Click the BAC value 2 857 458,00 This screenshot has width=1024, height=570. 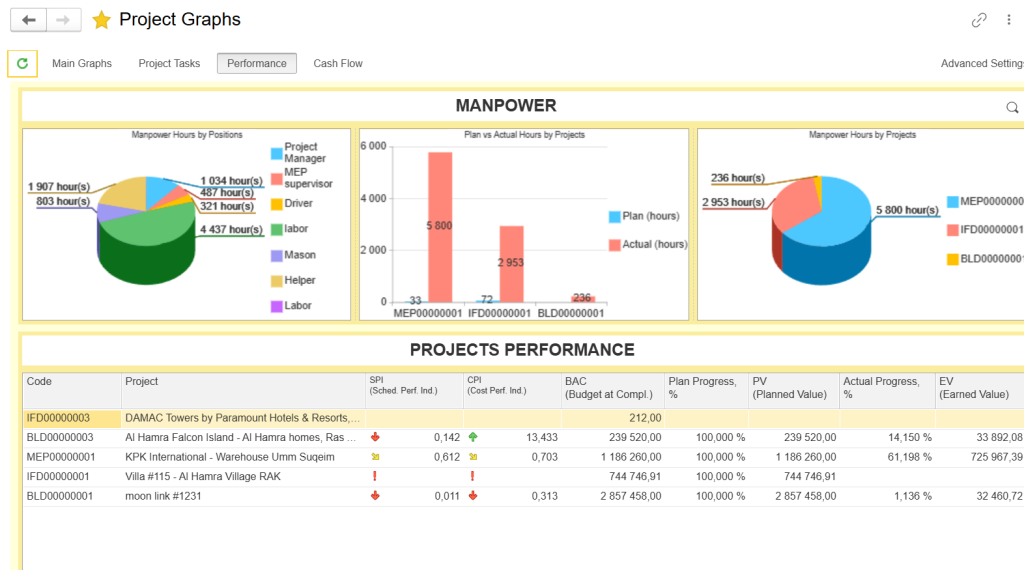631,496
